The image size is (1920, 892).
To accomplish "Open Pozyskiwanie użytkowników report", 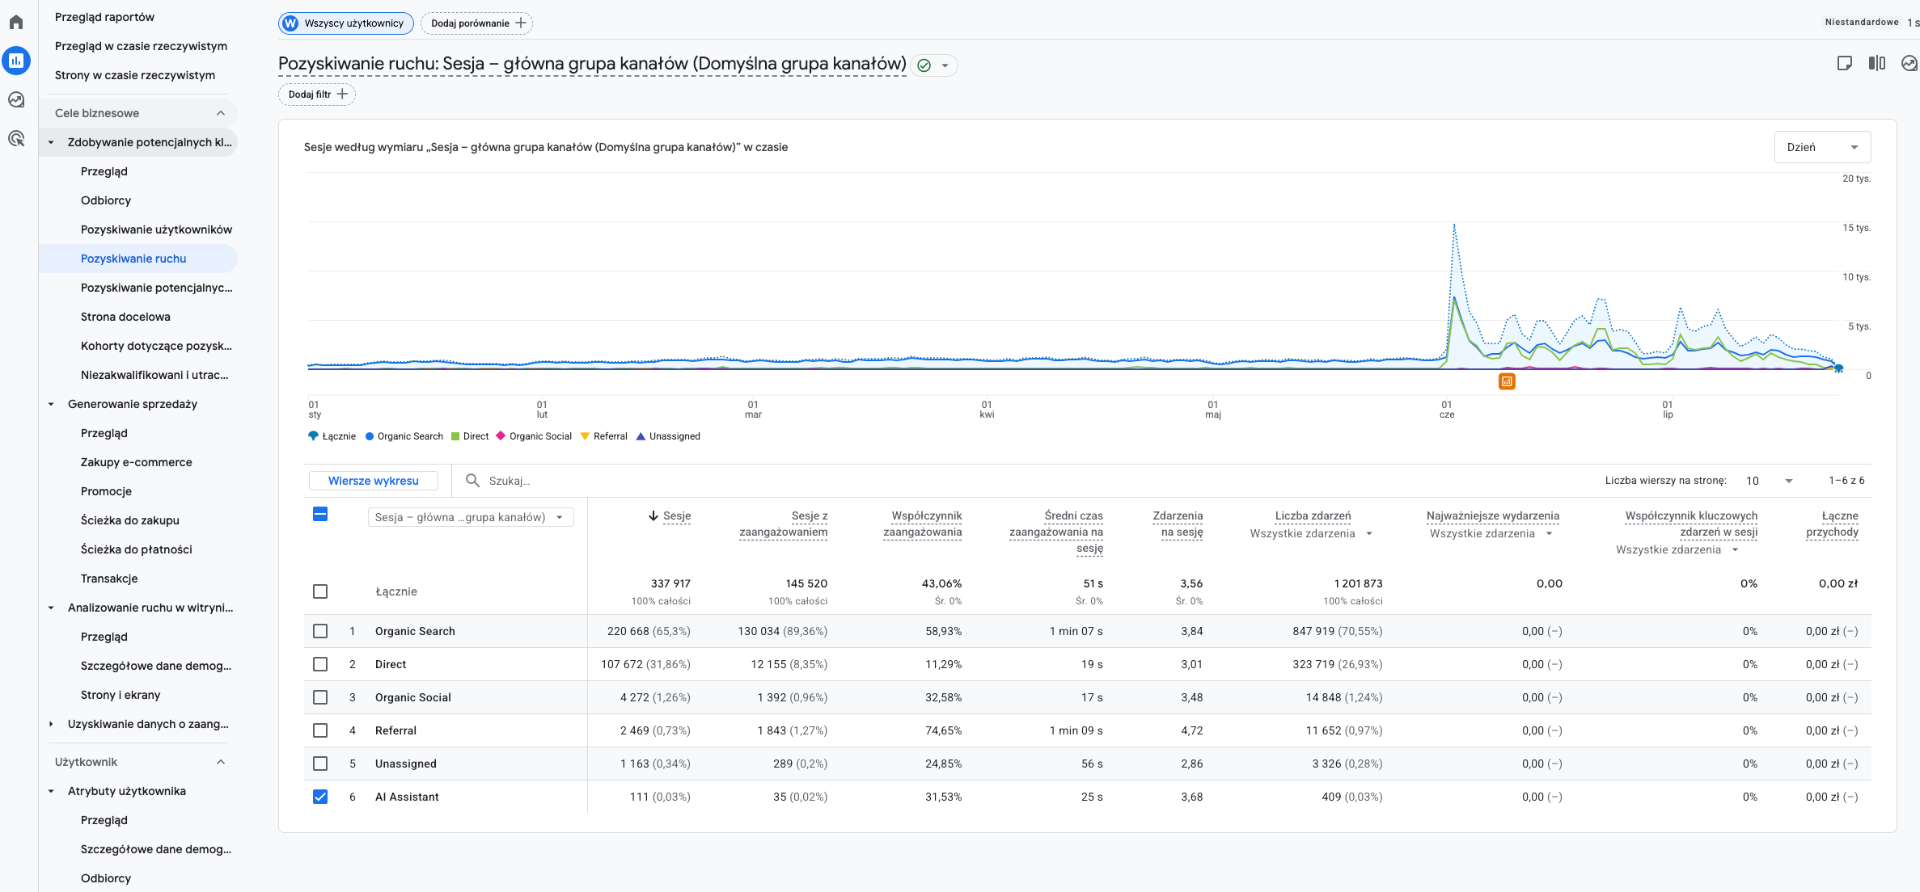I will pos(156,230).
